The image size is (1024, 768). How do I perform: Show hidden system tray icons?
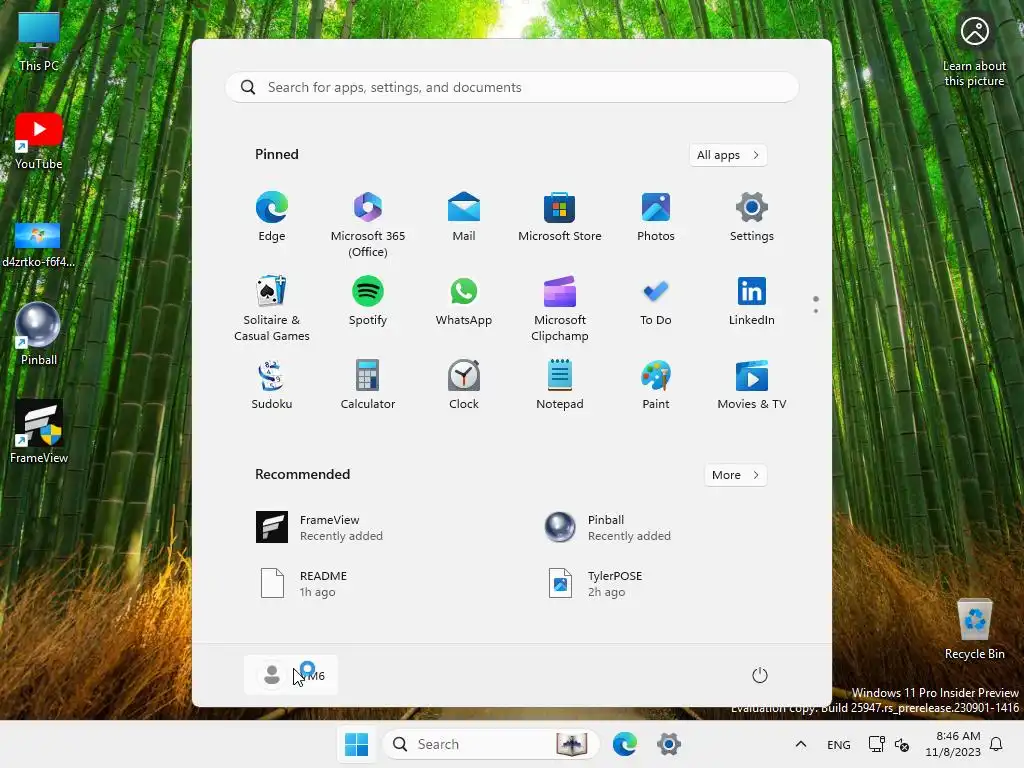(x=801, y=744)
